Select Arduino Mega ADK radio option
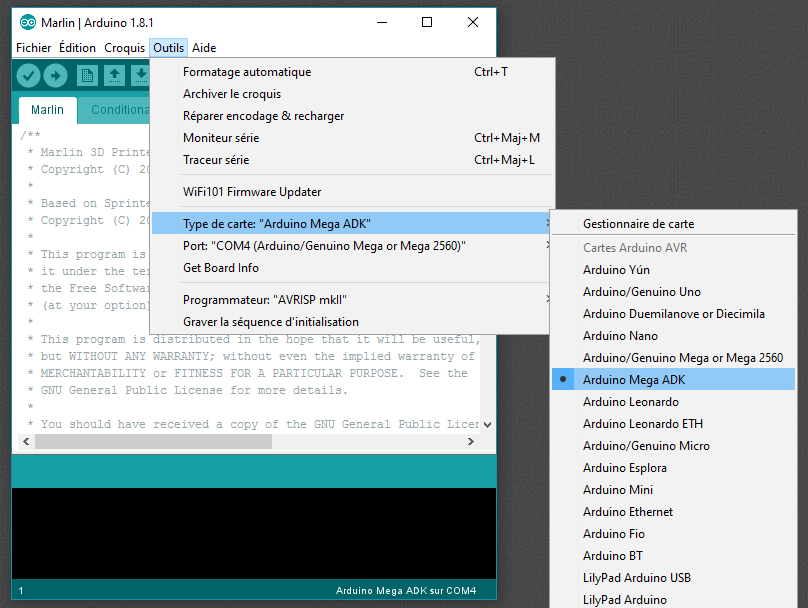This screenshot has width=808, height=608. click(x=634, y=380)
